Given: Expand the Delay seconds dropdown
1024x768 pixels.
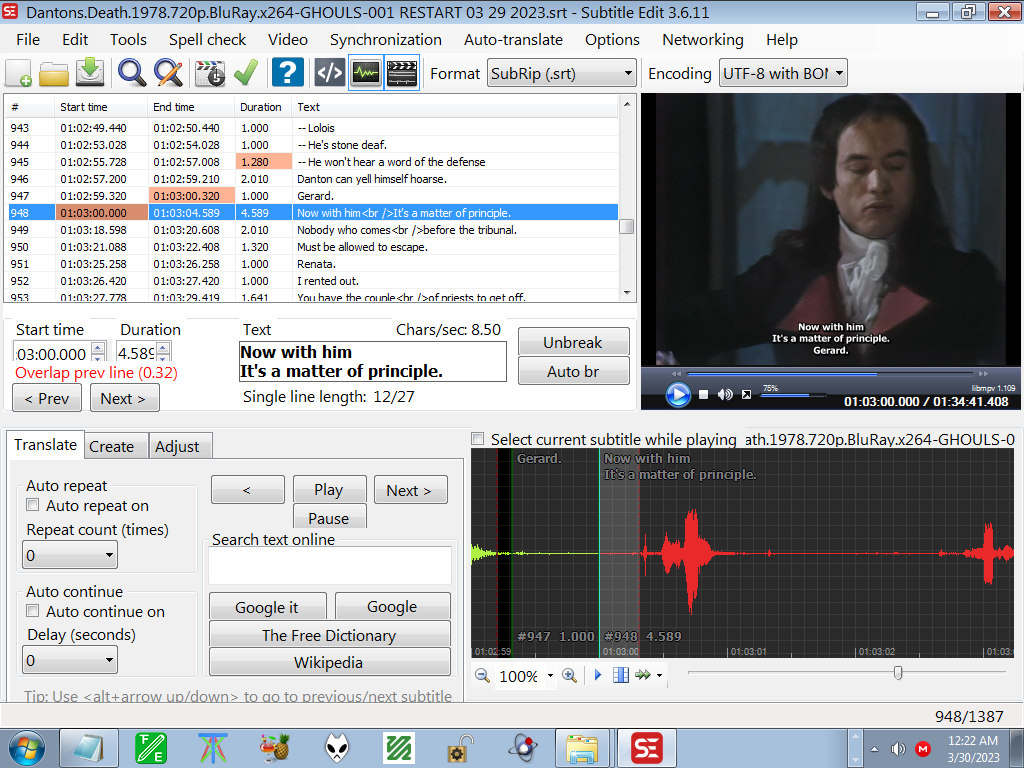Looking at the screenshot, I should 70,660.
